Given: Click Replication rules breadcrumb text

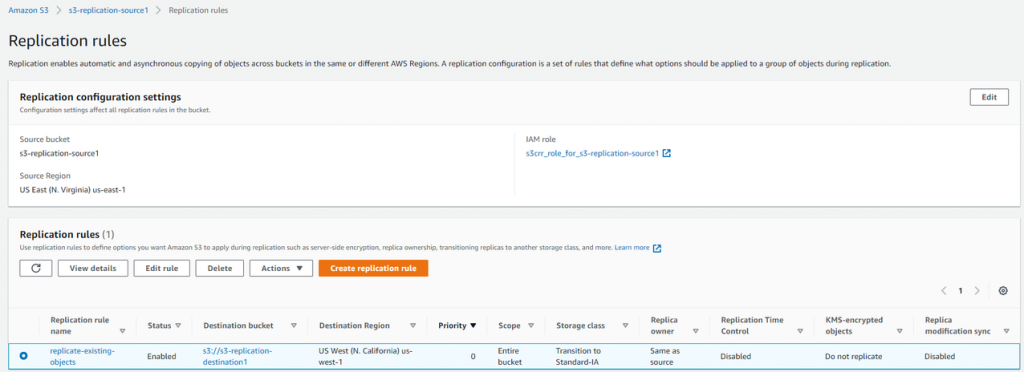Looking at the screenshot, I should [198, 10].
